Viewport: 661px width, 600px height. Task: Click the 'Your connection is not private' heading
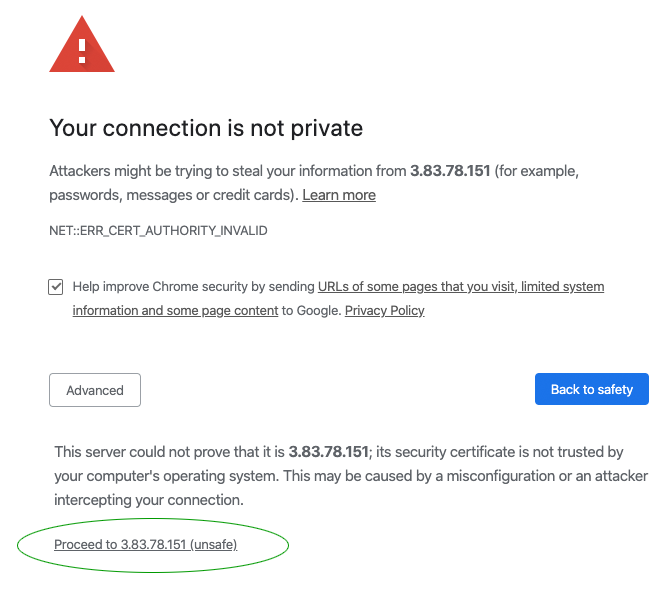point(206,128)
